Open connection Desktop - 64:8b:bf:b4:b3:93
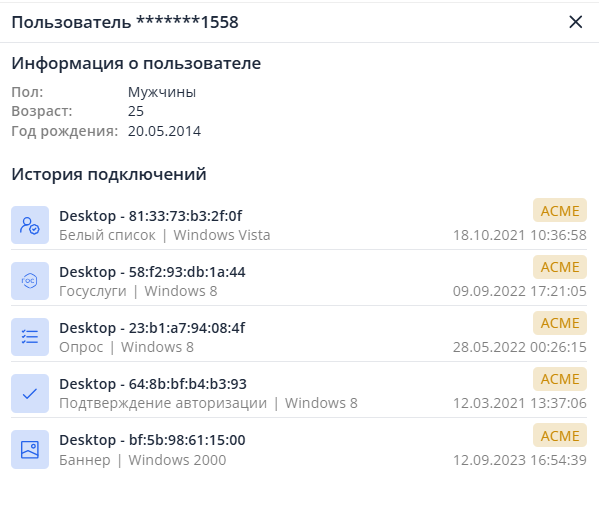The width and height of the screenshot is (599, 509). click(x=299, y=393)
